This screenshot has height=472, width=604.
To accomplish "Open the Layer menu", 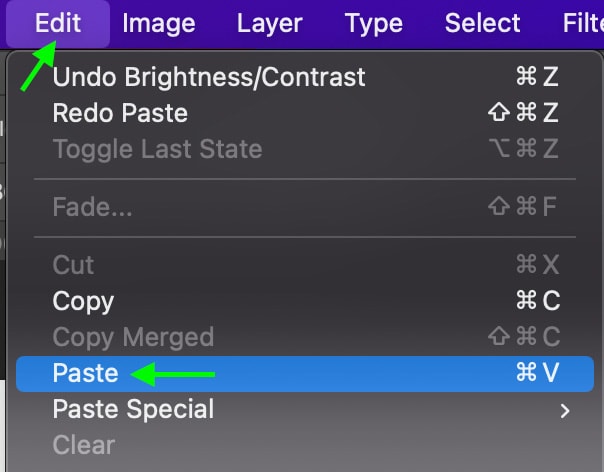I will pyautogui.click(x=269, y=23).
